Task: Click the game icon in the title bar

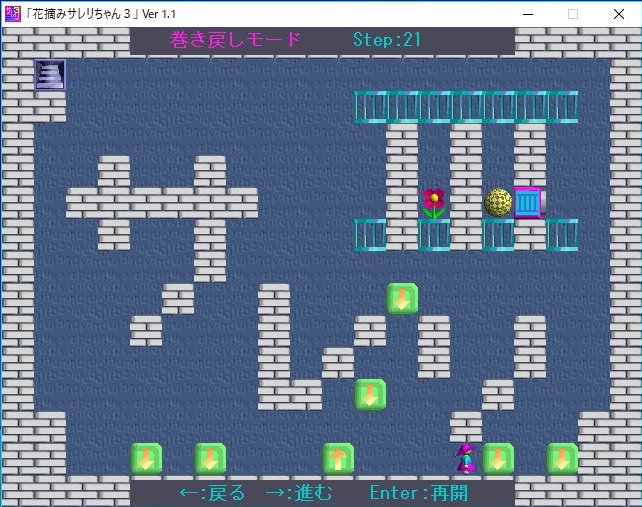Action: (x=12, y=14)
